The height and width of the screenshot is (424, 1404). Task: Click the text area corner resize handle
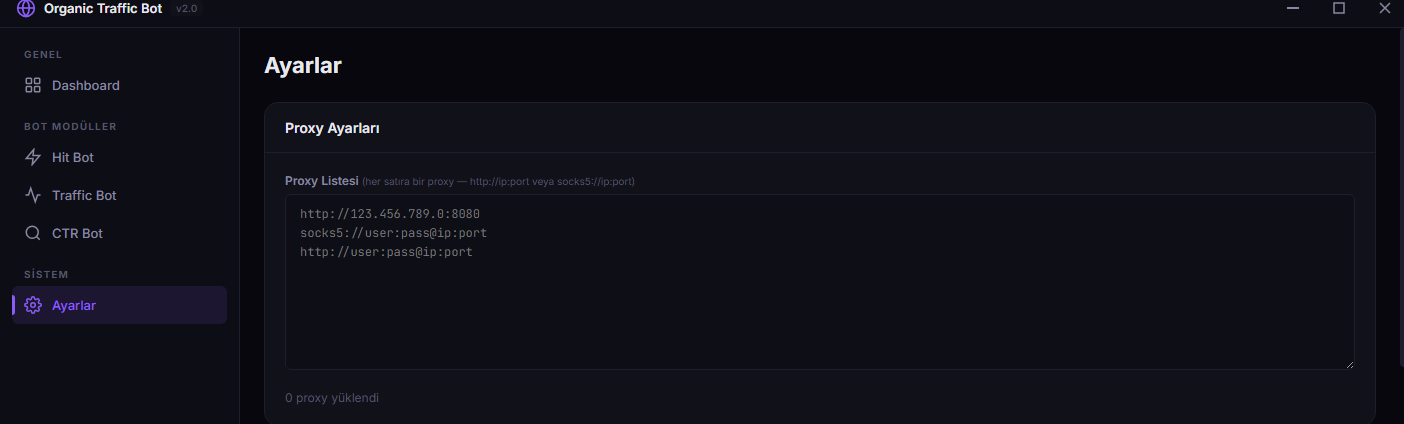[1349, 364]
